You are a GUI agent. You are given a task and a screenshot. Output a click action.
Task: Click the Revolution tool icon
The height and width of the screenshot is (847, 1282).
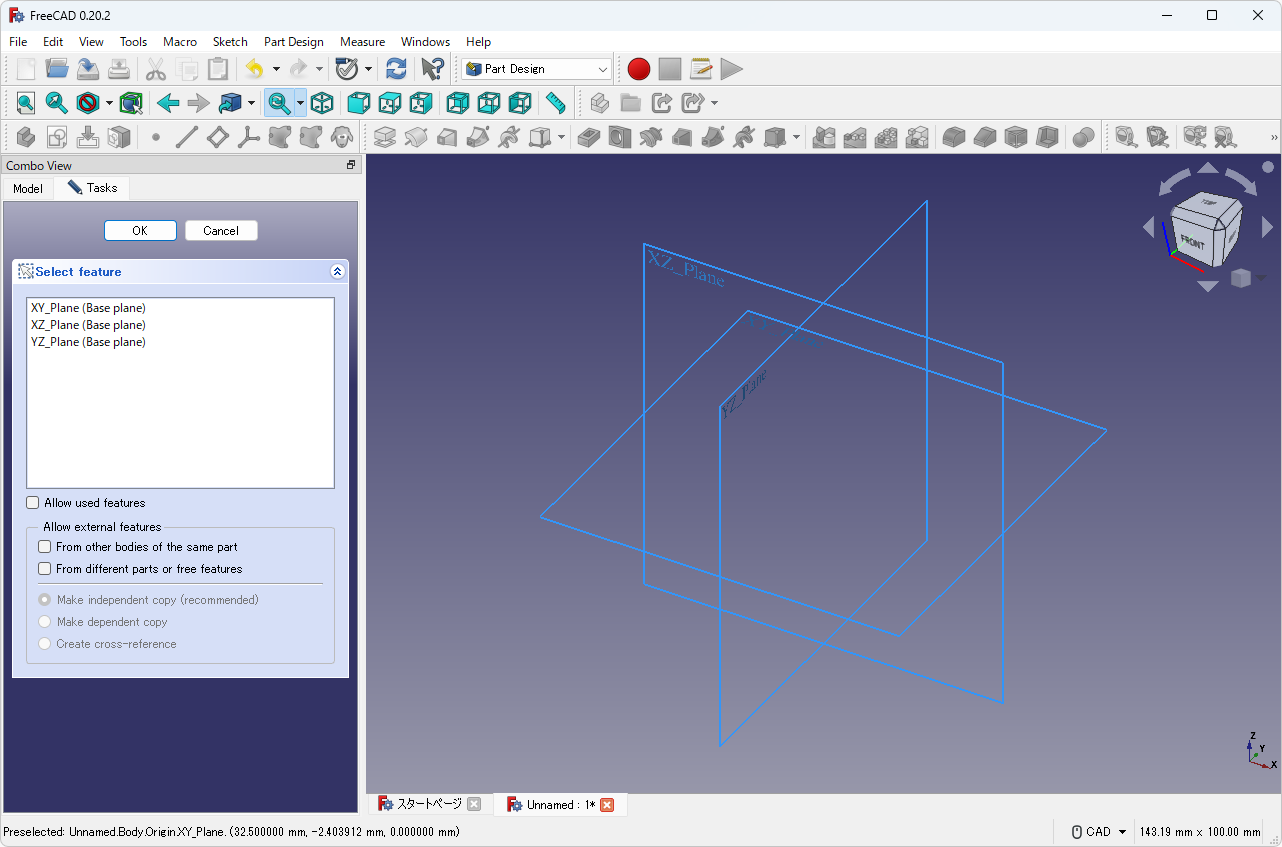(x=417, y=137)
